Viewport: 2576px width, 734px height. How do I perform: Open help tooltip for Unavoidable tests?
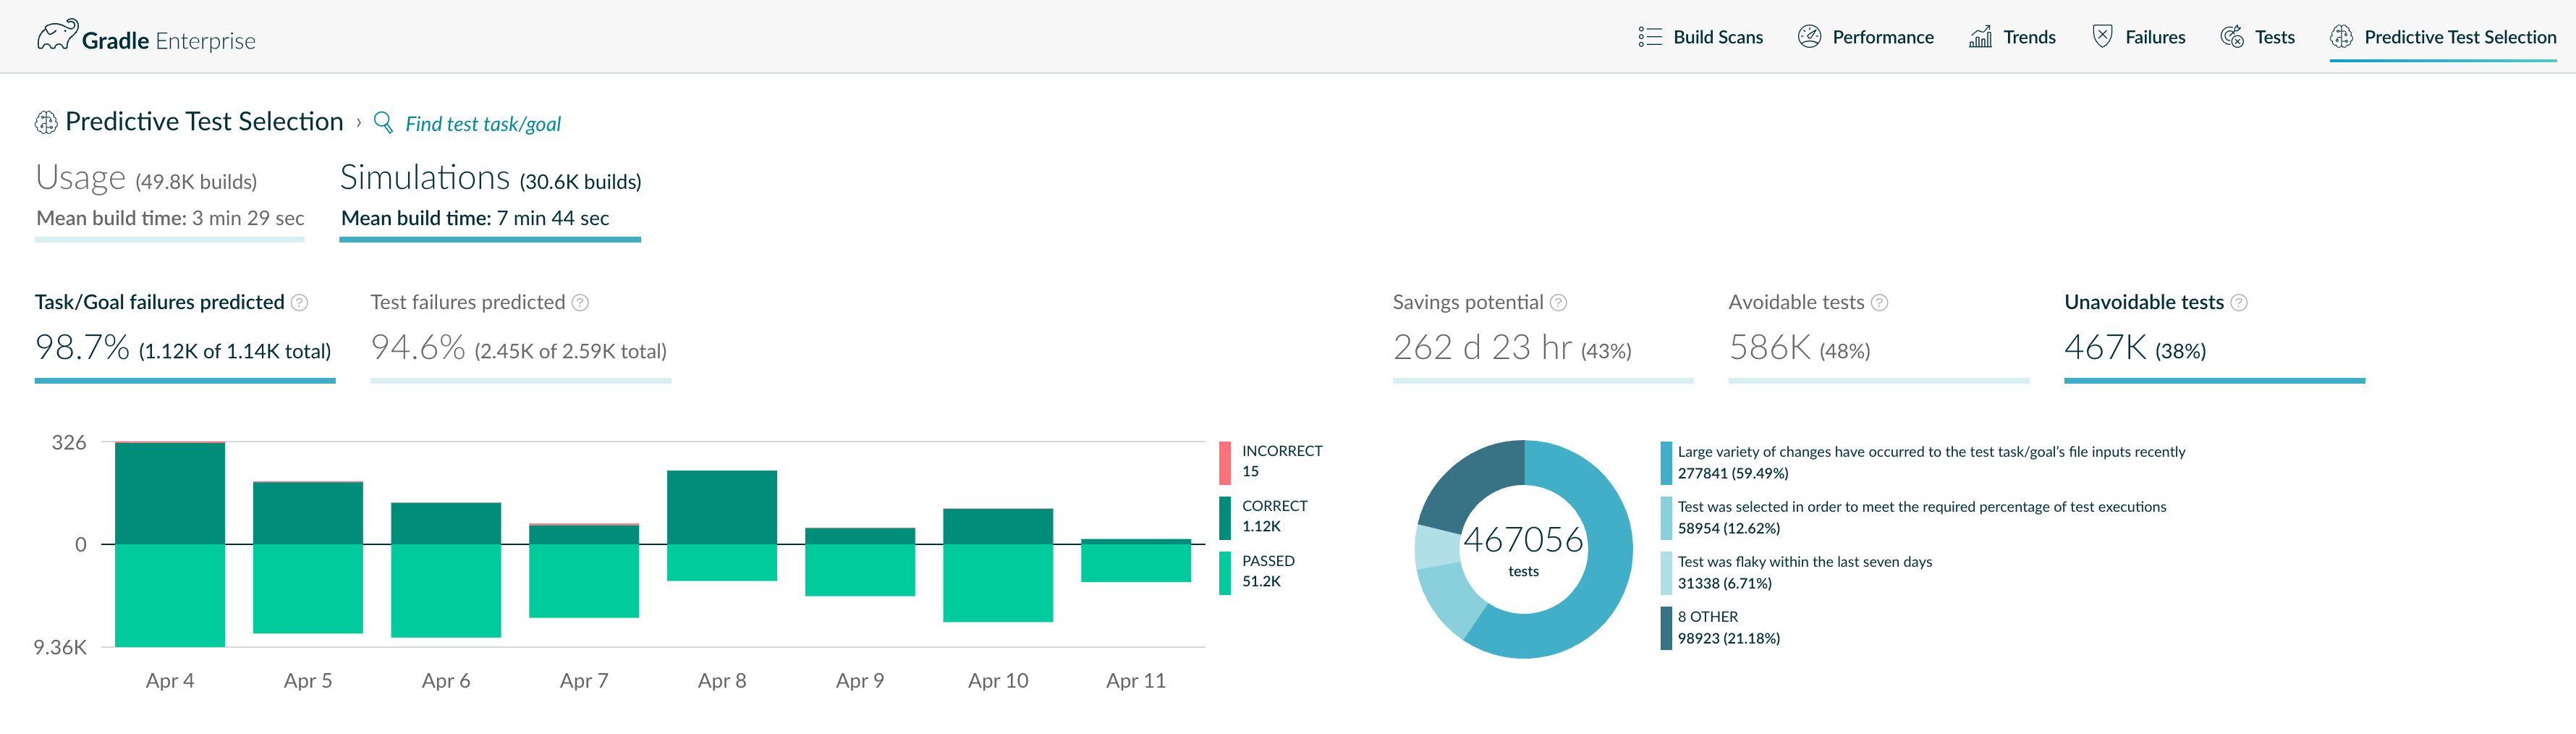pos(2239,302)
